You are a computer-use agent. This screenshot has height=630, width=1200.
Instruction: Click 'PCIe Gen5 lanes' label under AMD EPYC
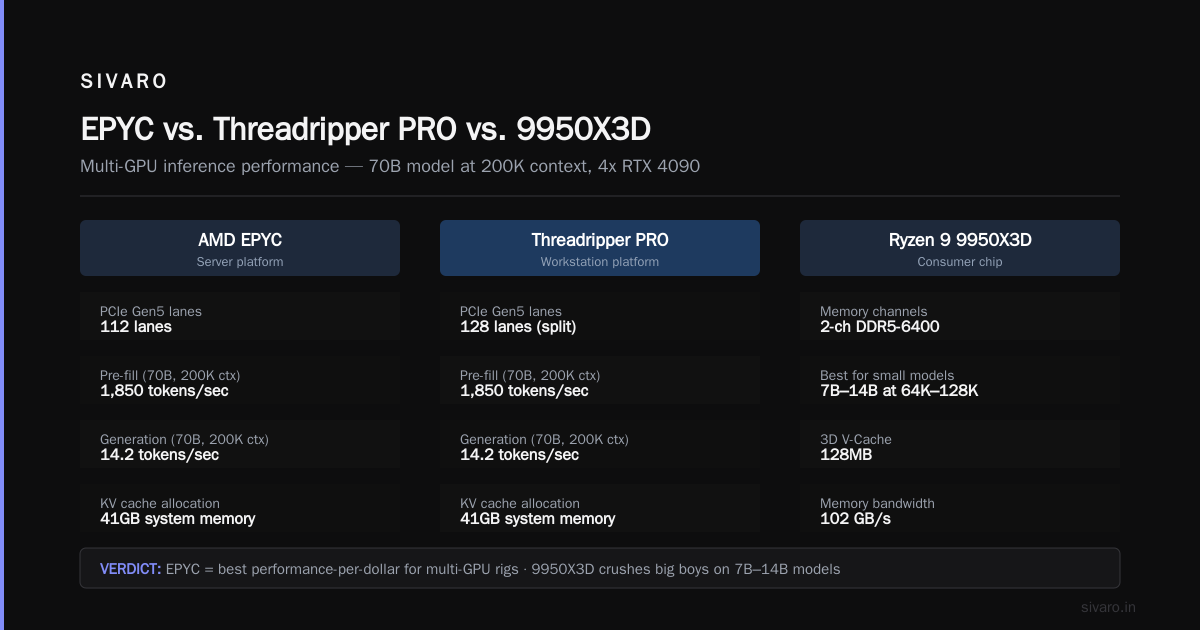(x=151, y=311)
